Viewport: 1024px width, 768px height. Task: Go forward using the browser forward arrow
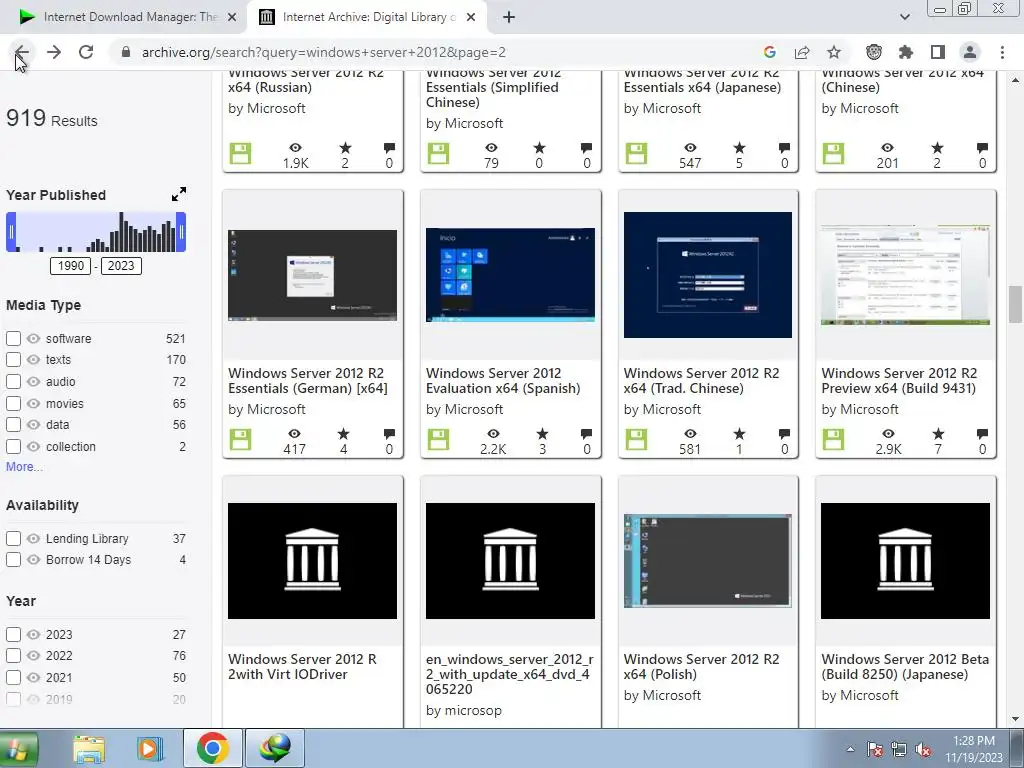pyautogui.click(x=54, y=52)
